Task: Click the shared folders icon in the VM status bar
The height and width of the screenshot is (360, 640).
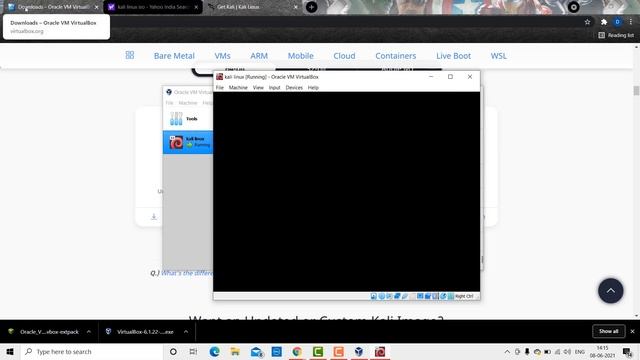Action: point(412,296)
